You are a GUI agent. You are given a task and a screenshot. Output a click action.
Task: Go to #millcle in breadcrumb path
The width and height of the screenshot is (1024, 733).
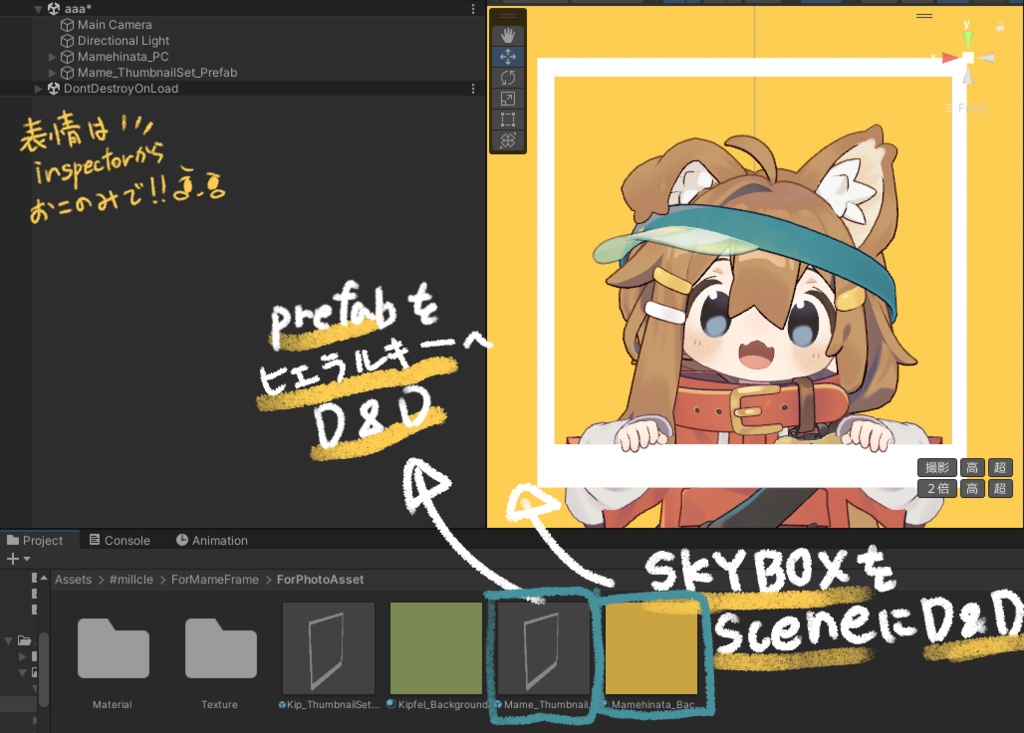point(131,579)
